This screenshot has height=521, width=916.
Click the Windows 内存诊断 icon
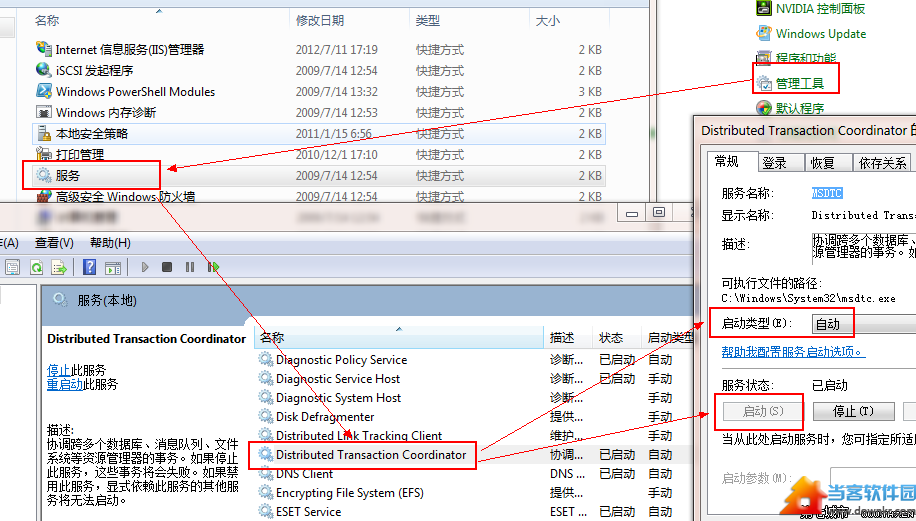coord(44,112)
